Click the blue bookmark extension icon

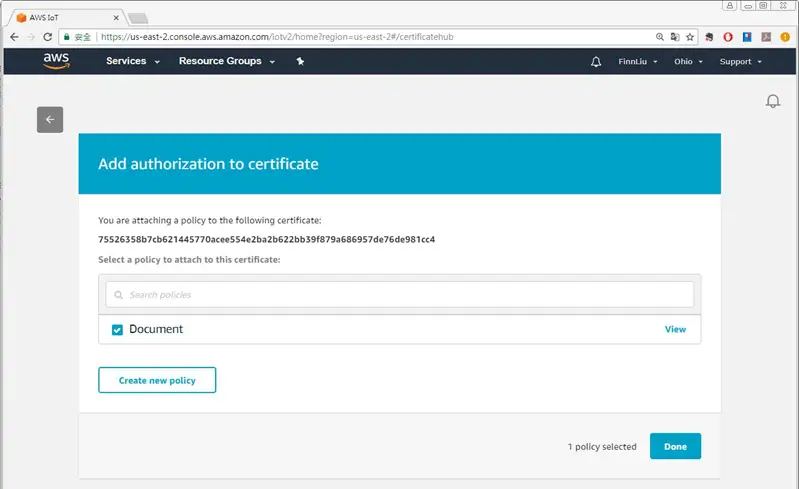tap(747, 37)
